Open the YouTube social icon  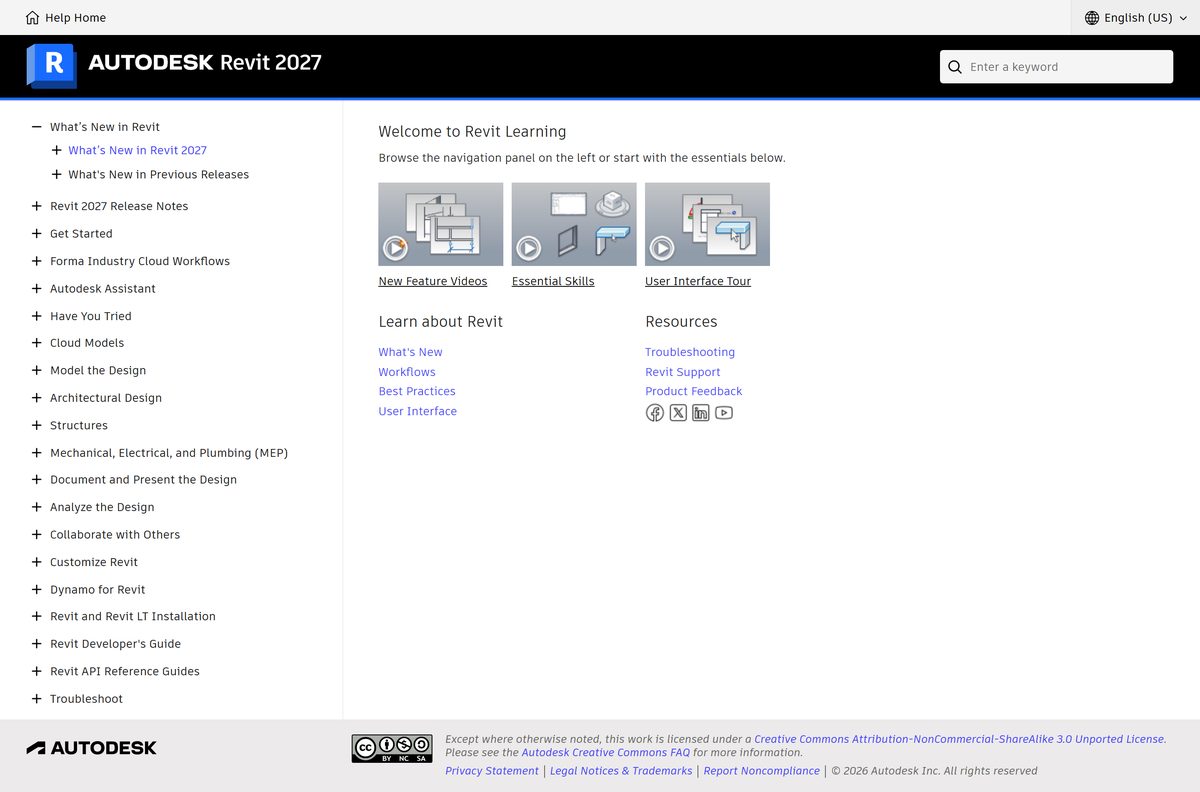724,413
